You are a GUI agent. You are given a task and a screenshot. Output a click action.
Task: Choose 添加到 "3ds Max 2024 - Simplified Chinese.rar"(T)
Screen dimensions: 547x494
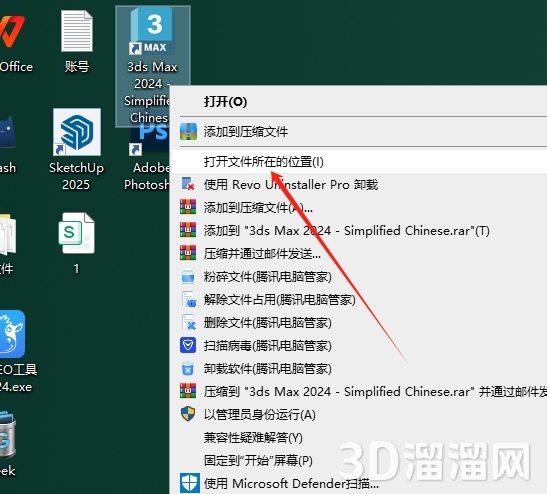(x=359, y=231)
